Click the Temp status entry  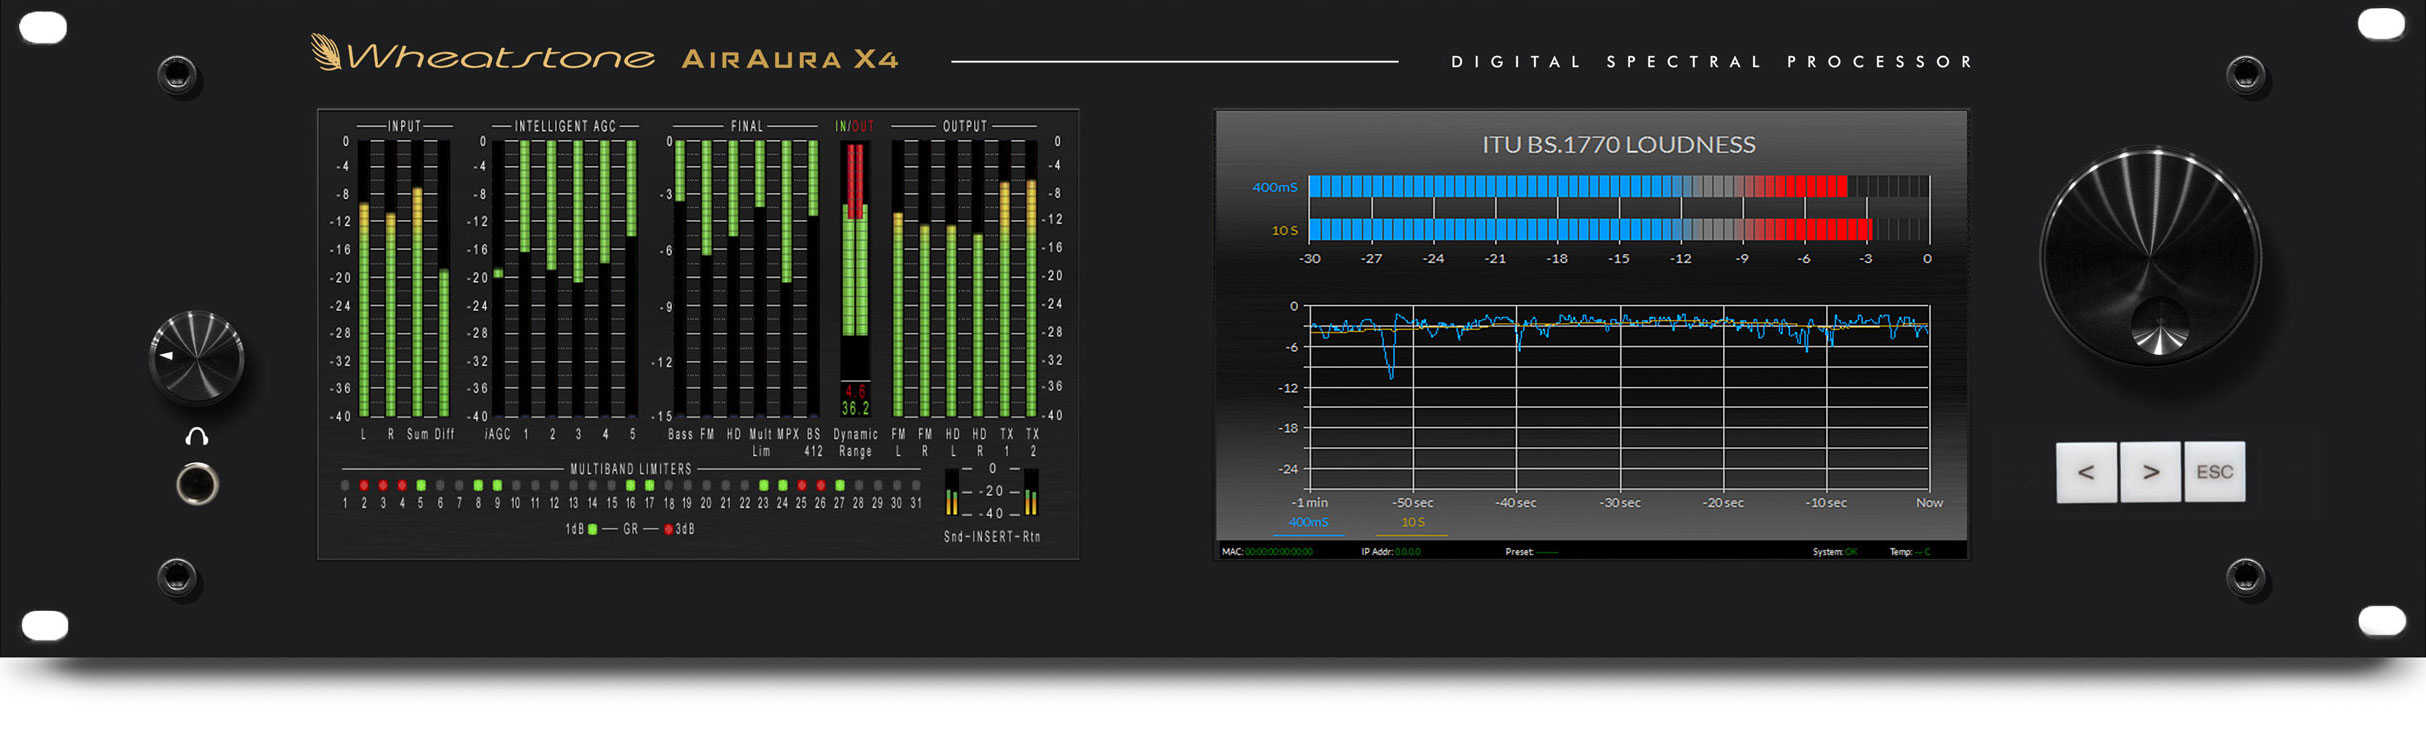(x=1910, y=552)
